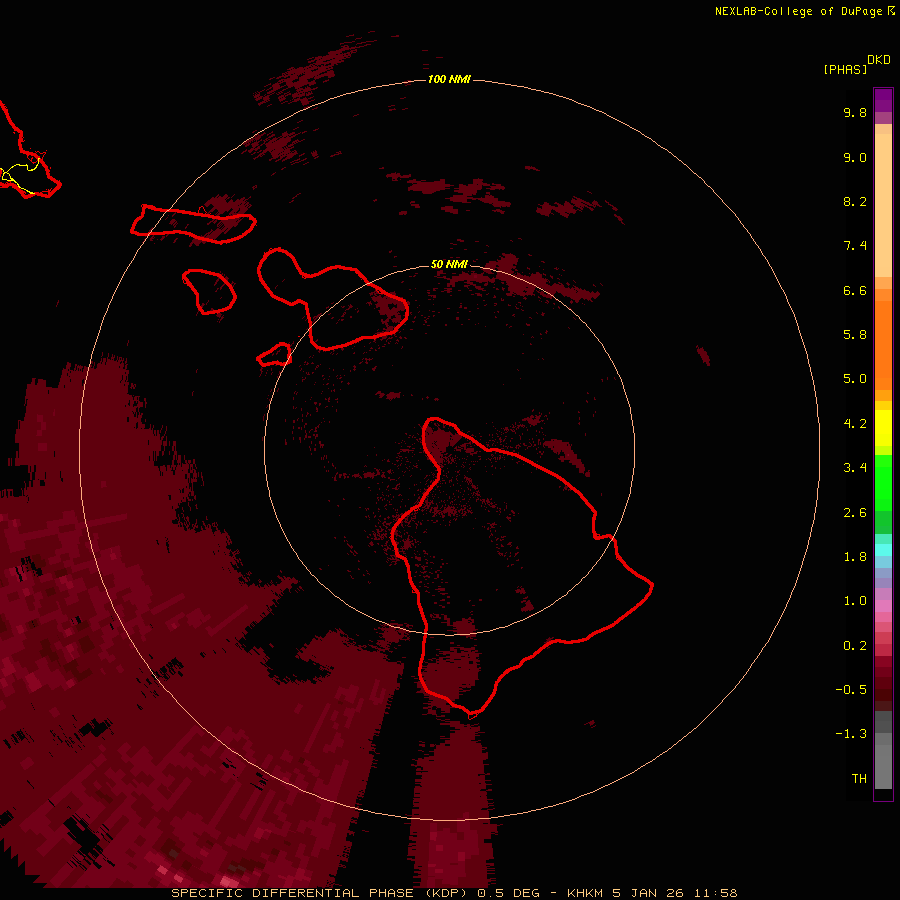Viewport: 900px width, 900px height.
Task: Click the purple top segment of the color bar
Action: [x=883, y=100]
